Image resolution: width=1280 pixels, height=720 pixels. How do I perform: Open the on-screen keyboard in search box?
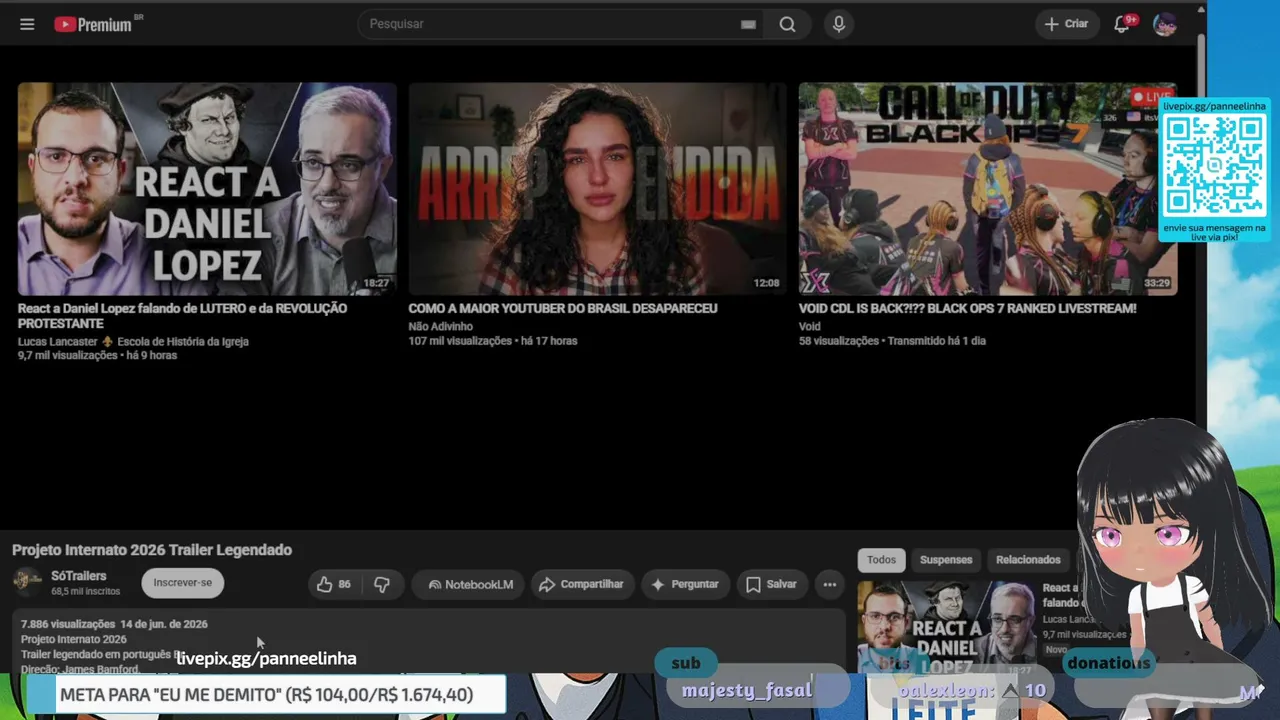pos(748,24)
